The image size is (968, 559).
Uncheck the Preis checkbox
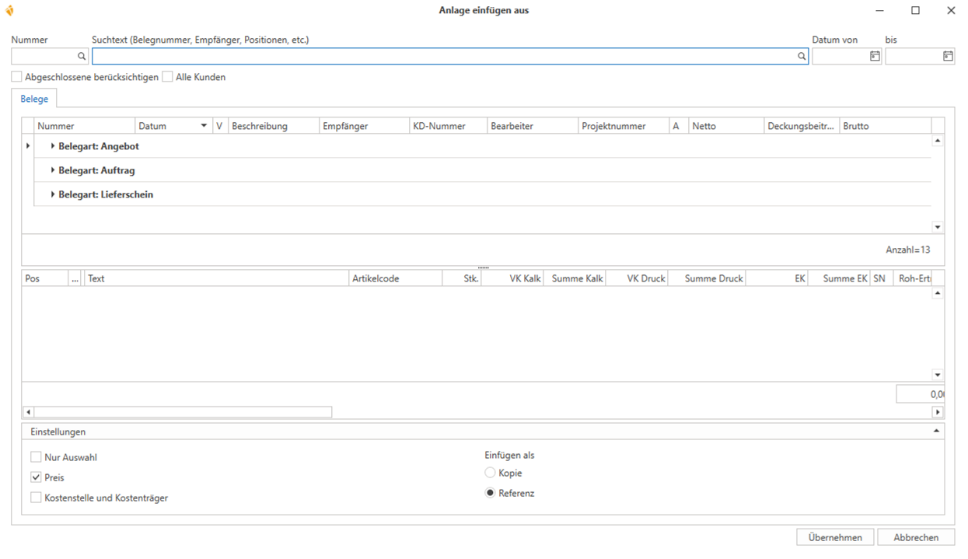pyautogui.click(x=36, y=478)
